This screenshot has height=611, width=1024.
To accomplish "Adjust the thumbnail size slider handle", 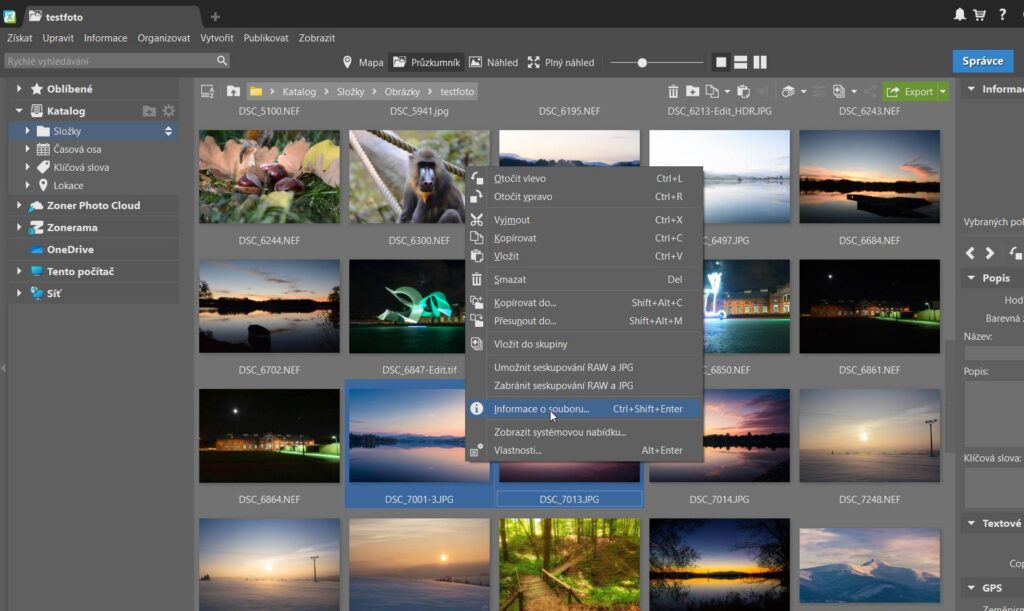I will [x=642, y=63].
